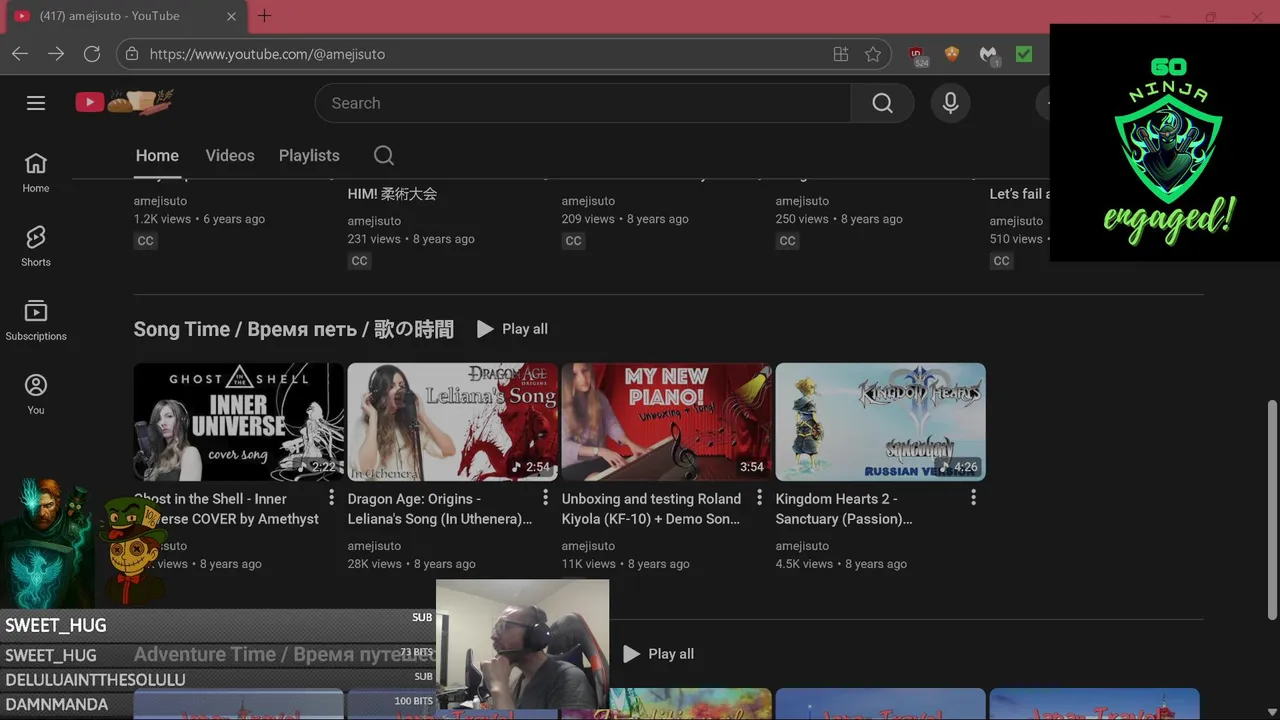
Task: Open the Malwarebytes M extension icon
Action: click(988, 55)
